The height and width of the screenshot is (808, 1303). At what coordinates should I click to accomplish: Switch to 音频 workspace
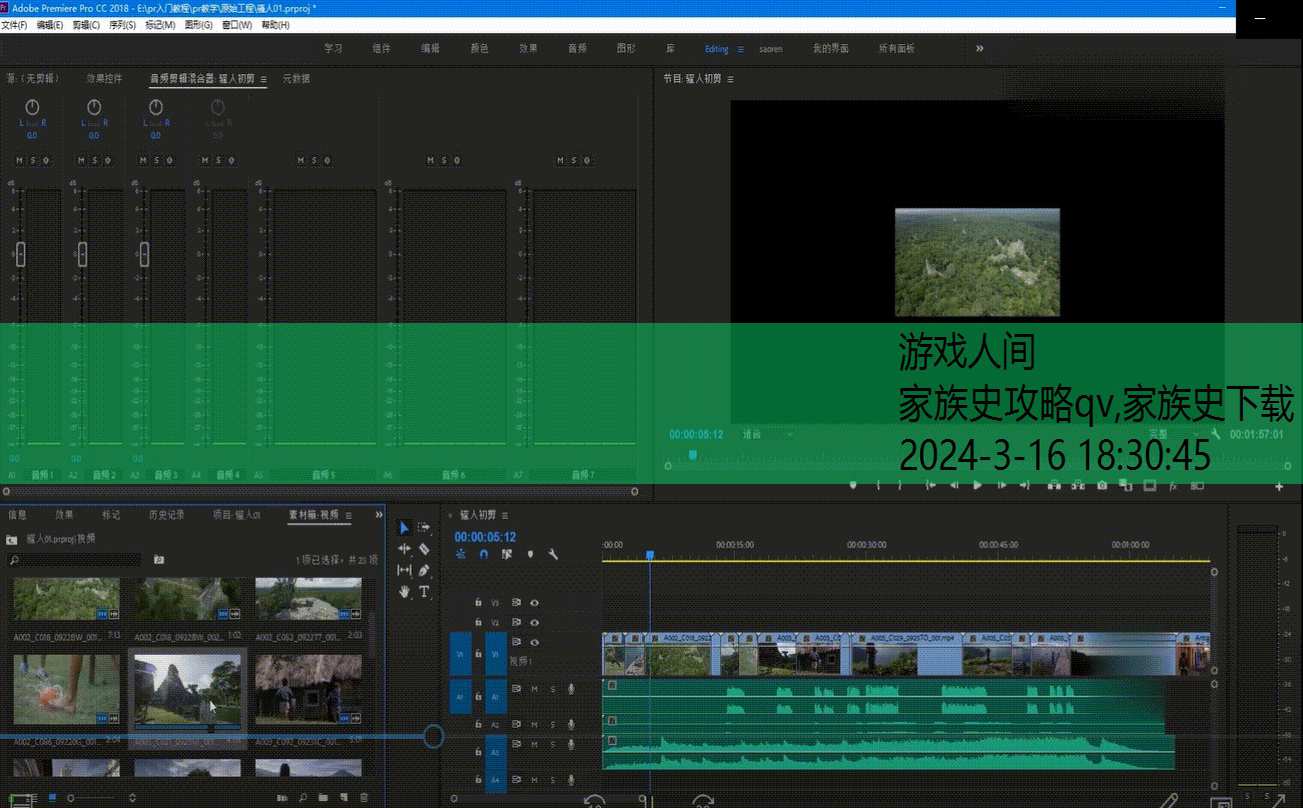point(577,48)
